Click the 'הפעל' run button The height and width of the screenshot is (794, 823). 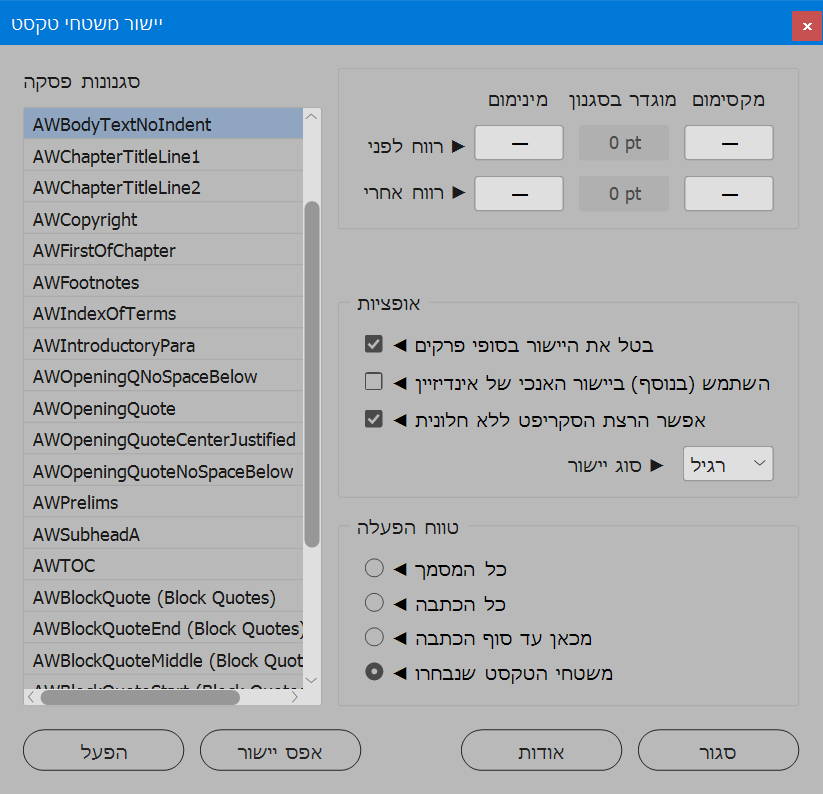pyautogui.click(x=103, y=750)
